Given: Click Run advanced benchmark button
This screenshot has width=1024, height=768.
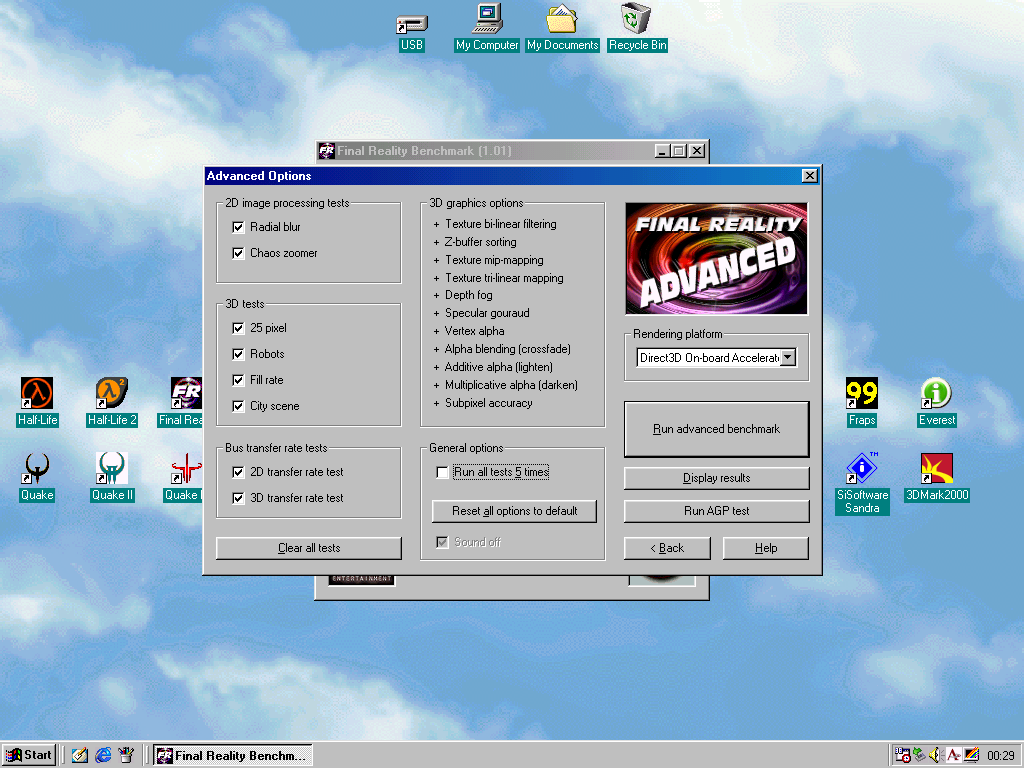Looking at the screenshot, I should (x=716, y=429).
